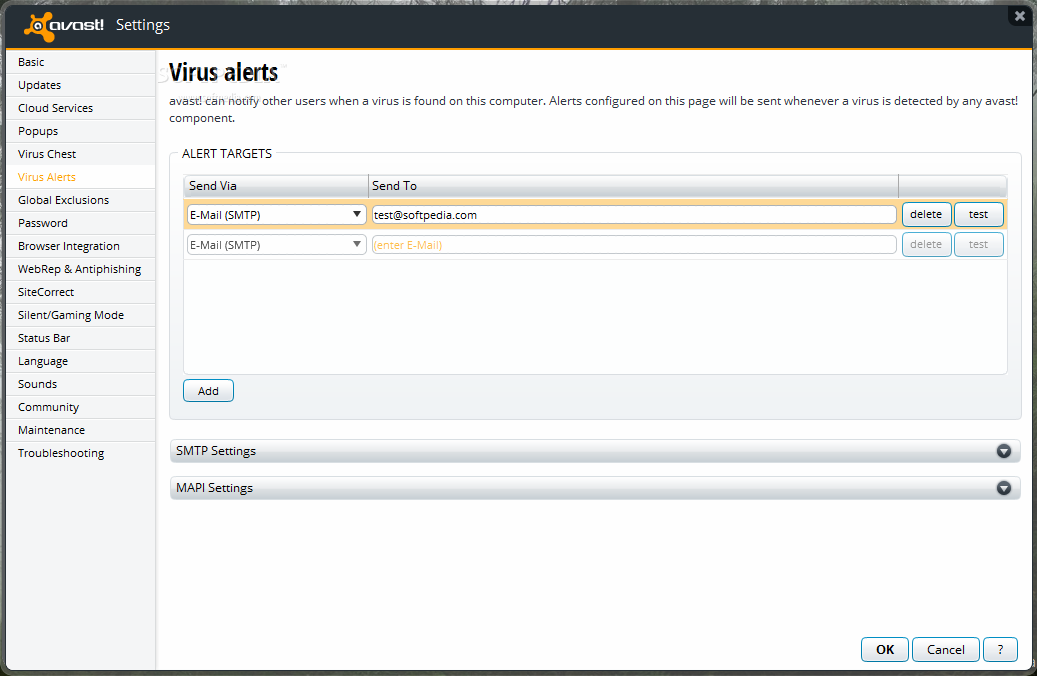Test the test@softpedia.com alert target

[x=979, y=214]
